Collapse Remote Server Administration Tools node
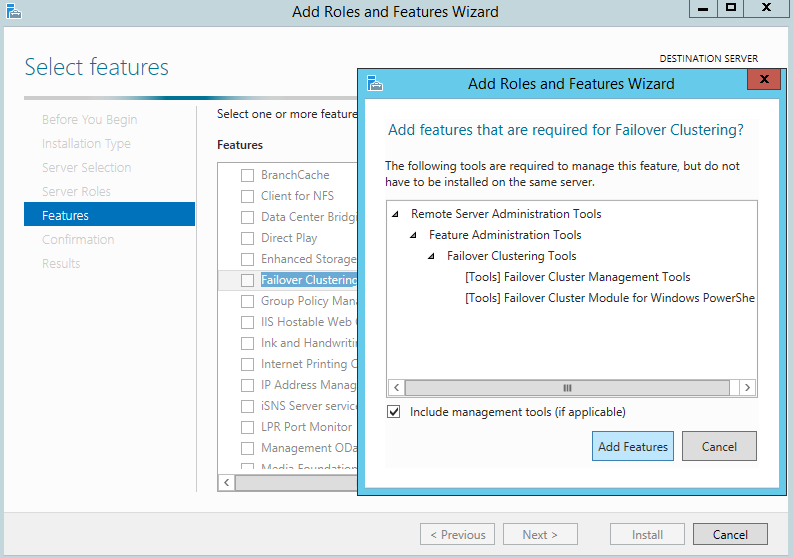This screenshot has width=793, height=558. point(395,214)
